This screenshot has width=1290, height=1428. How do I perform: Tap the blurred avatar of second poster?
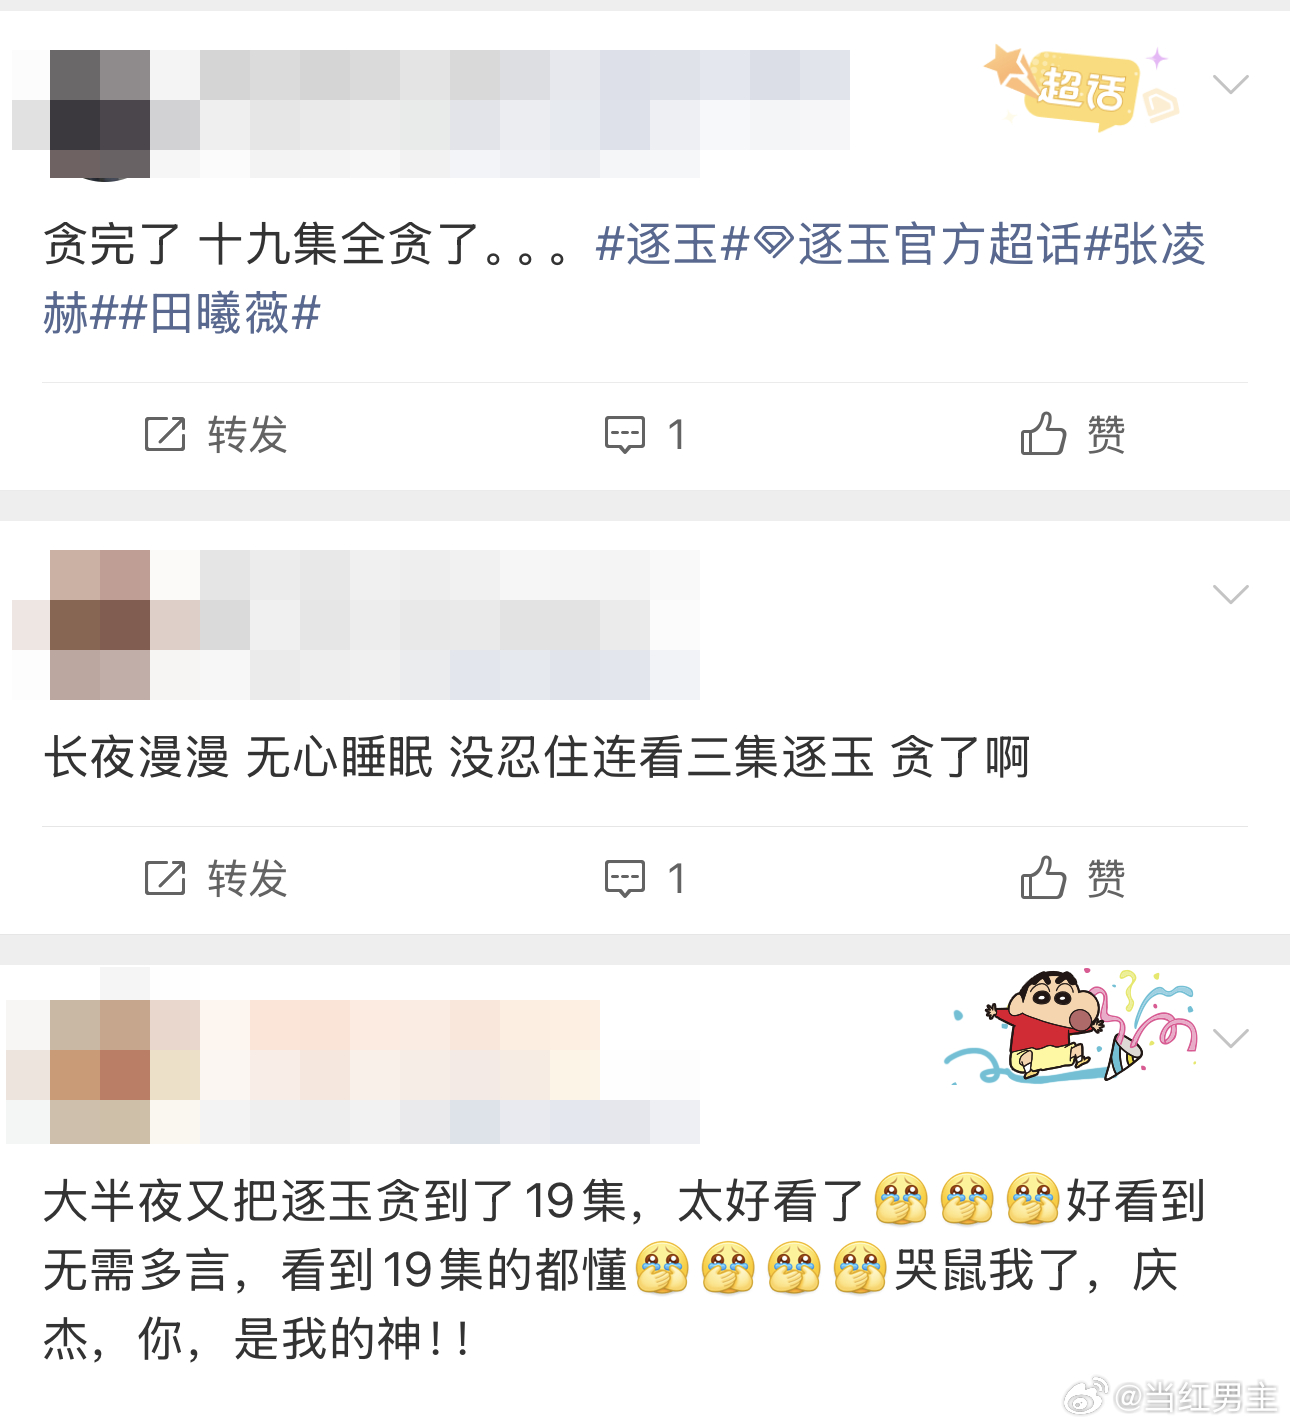click(x=100, y=625)
